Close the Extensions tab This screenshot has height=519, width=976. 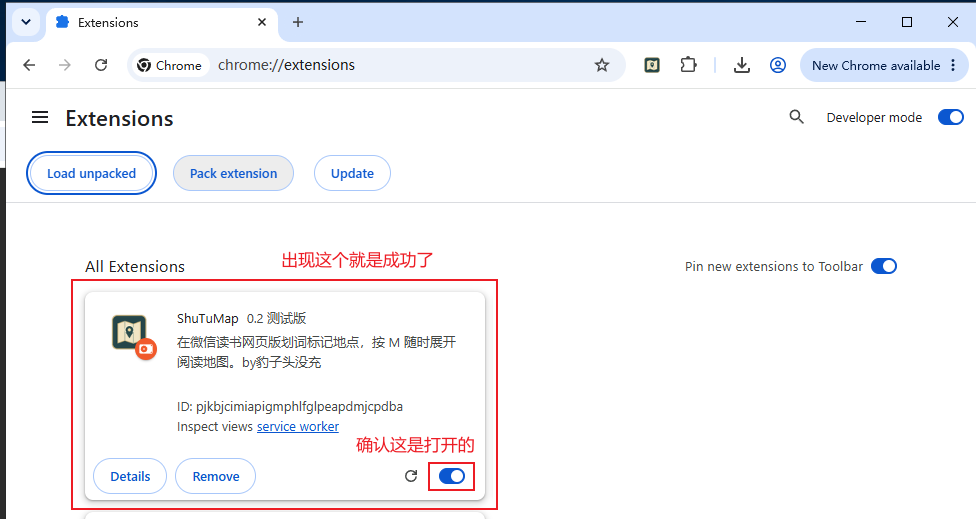tap(262, 22)
